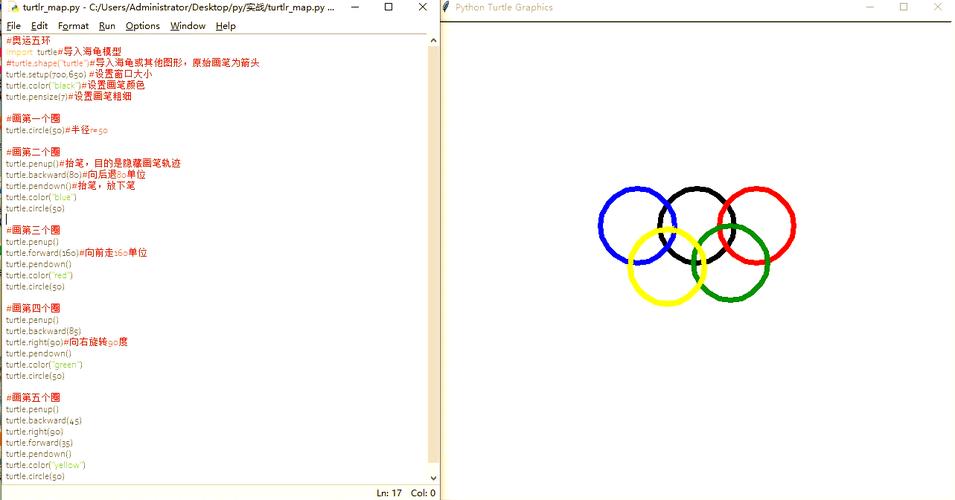Click the turtle.forward(160) line
The image size is (955, 500).
[x=77, y=253]
